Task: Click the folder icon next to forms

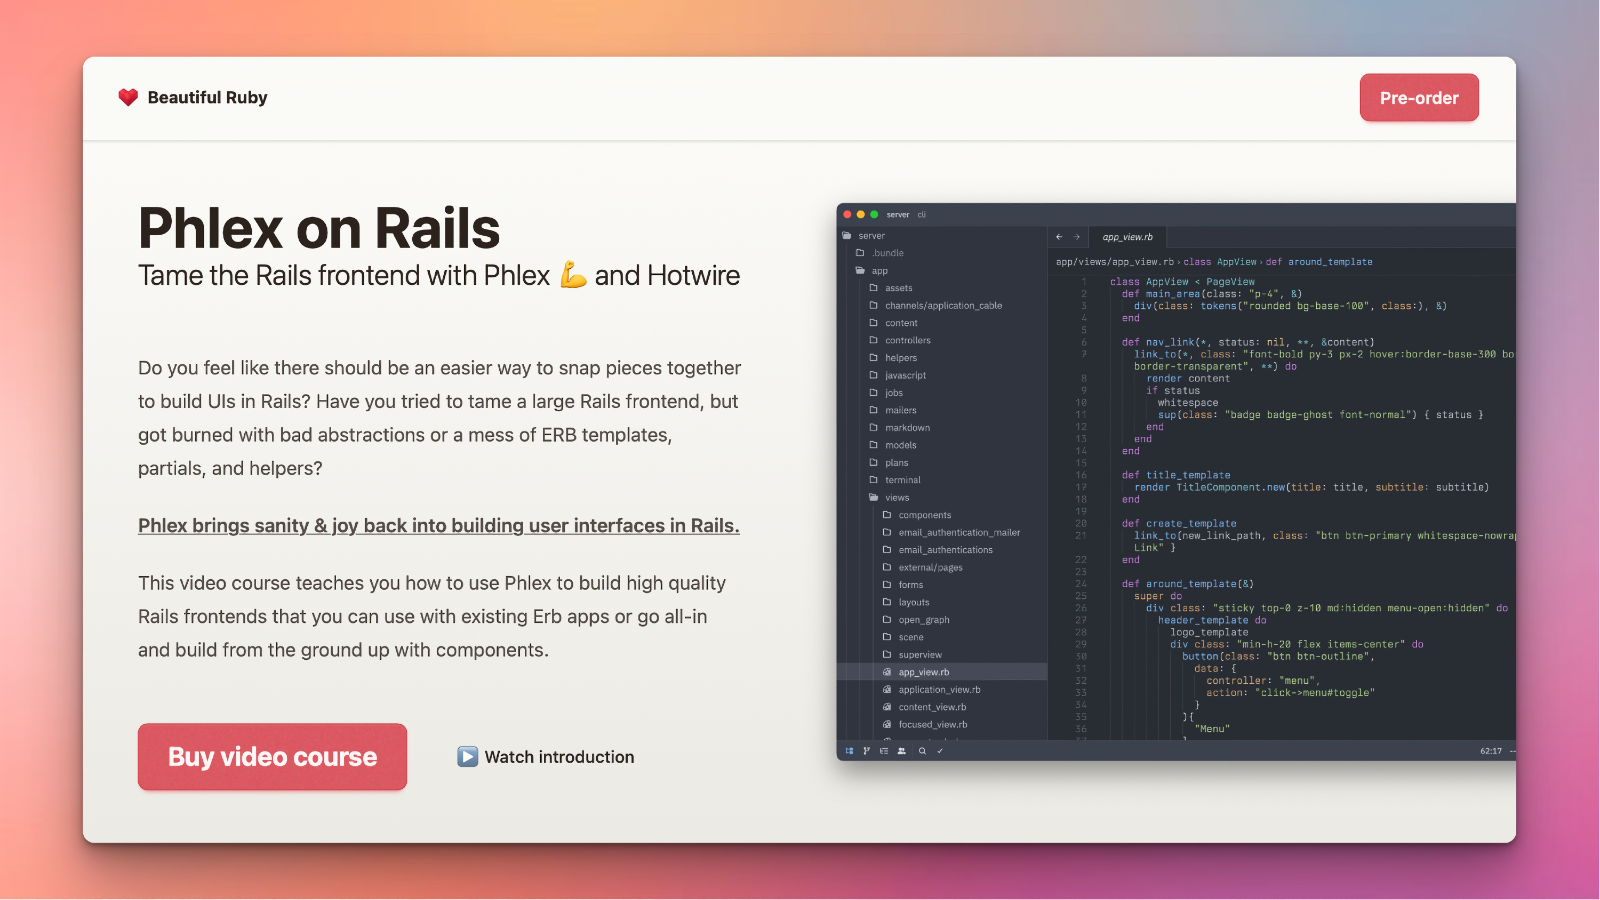Action: coord(887,585)
